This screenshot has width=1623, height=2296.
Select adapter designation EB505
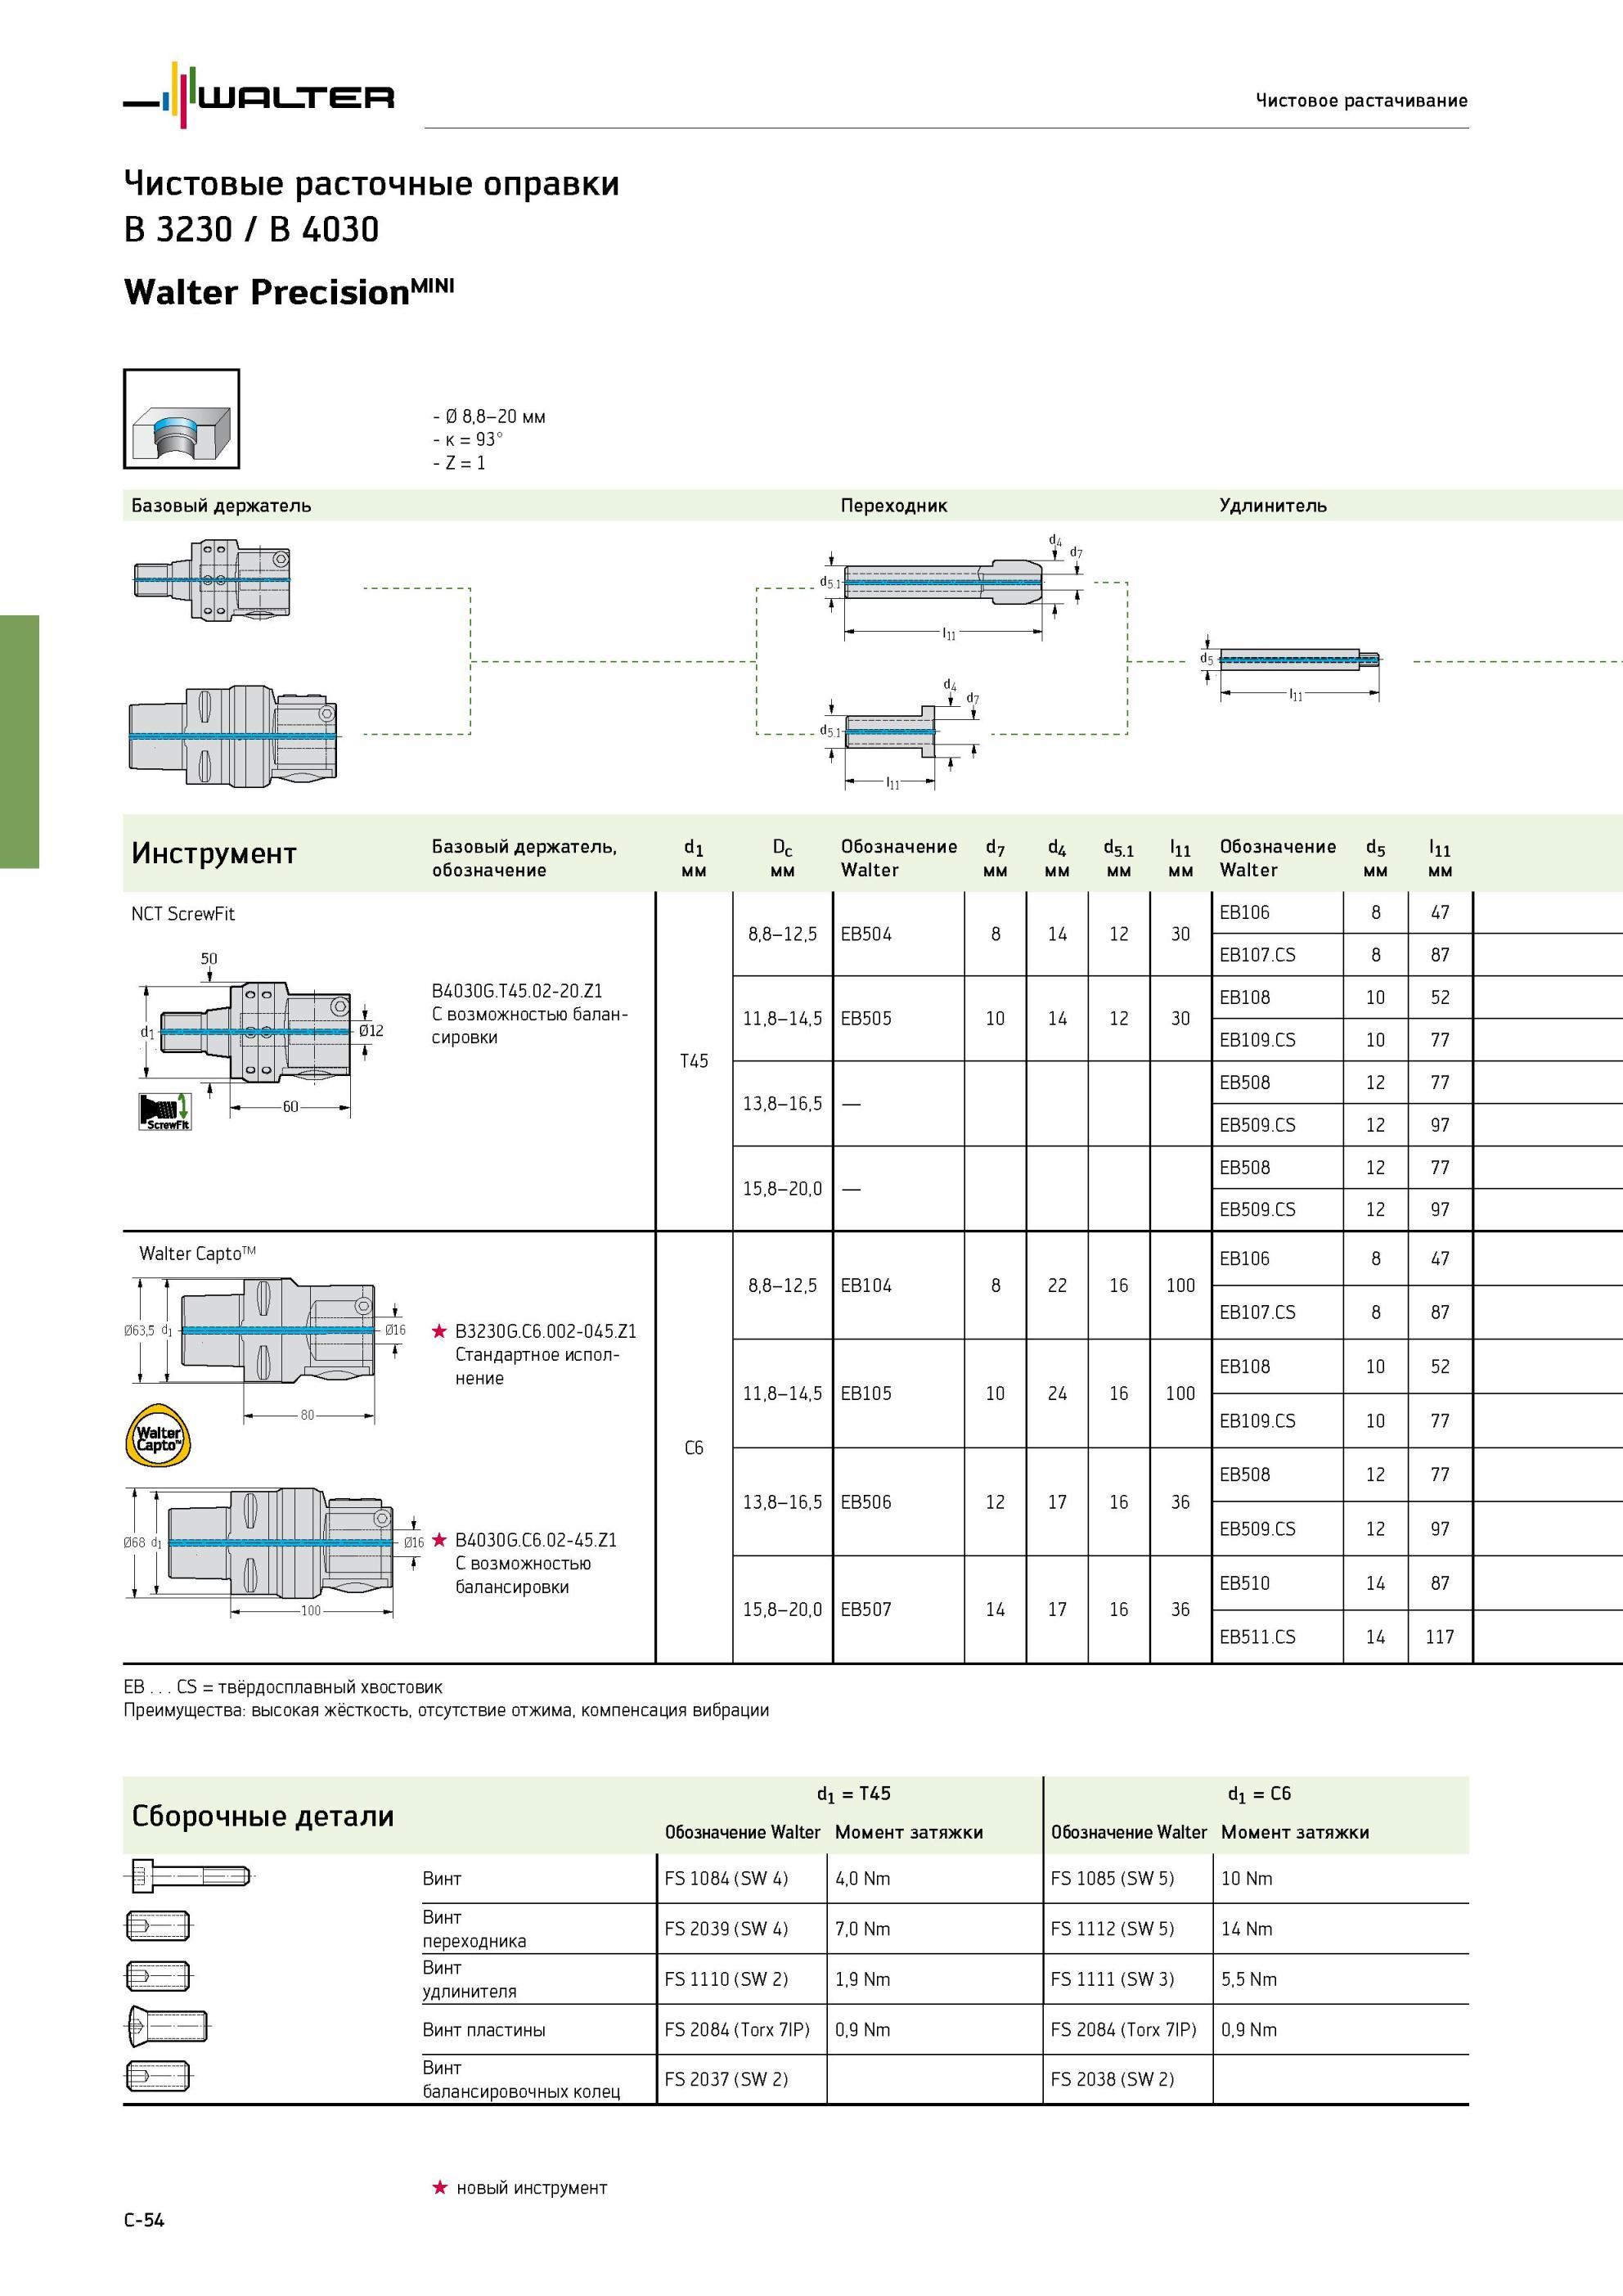(866, 1019)
